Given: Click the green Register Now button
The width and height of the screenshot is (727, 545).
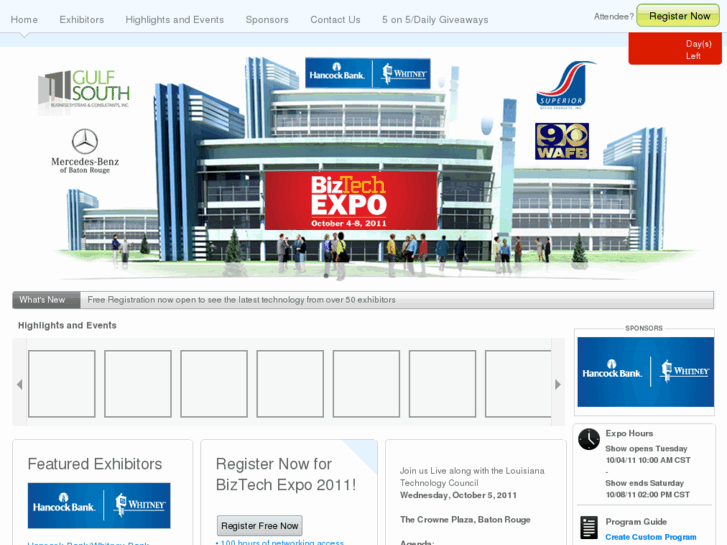Looking at the screenshot, I should 678,16.
